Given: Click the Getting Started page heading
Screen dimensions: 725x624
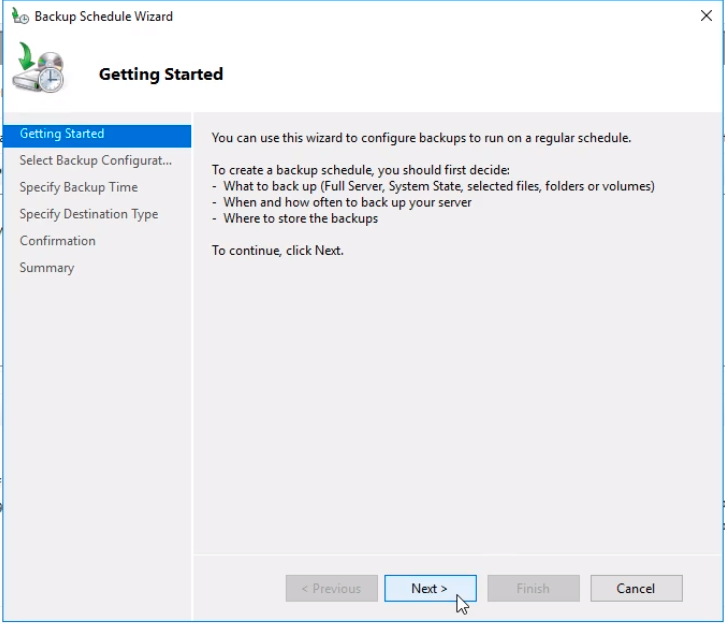Looking at the screenshot, I should tap(161, 74).
